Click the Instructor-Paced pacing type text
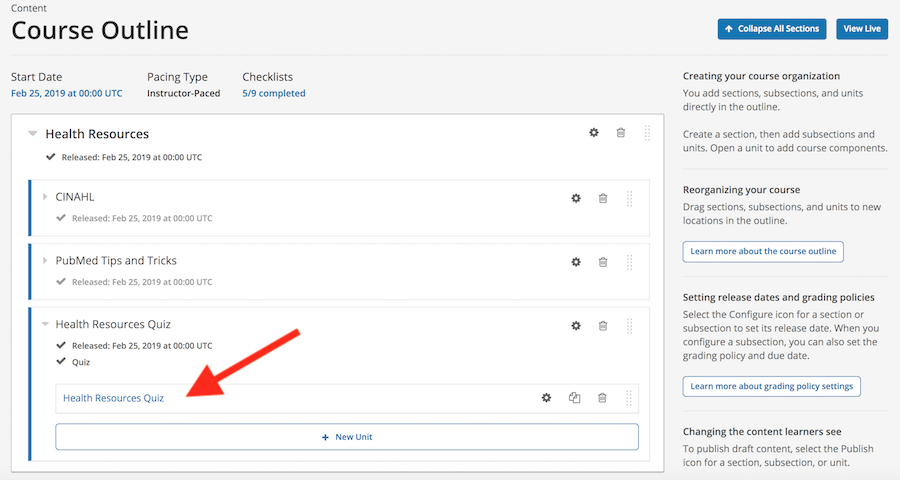Screen dimensions: 900x480 [x=184, y=93]
